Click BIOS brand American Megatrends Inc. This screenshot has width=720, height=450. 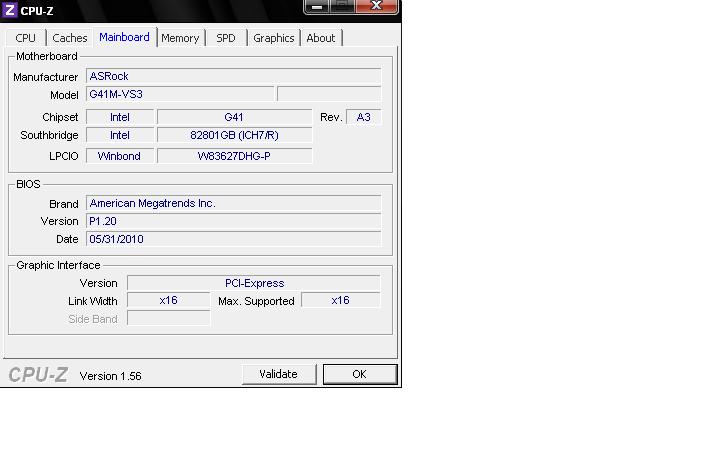[x=233, y=203]
